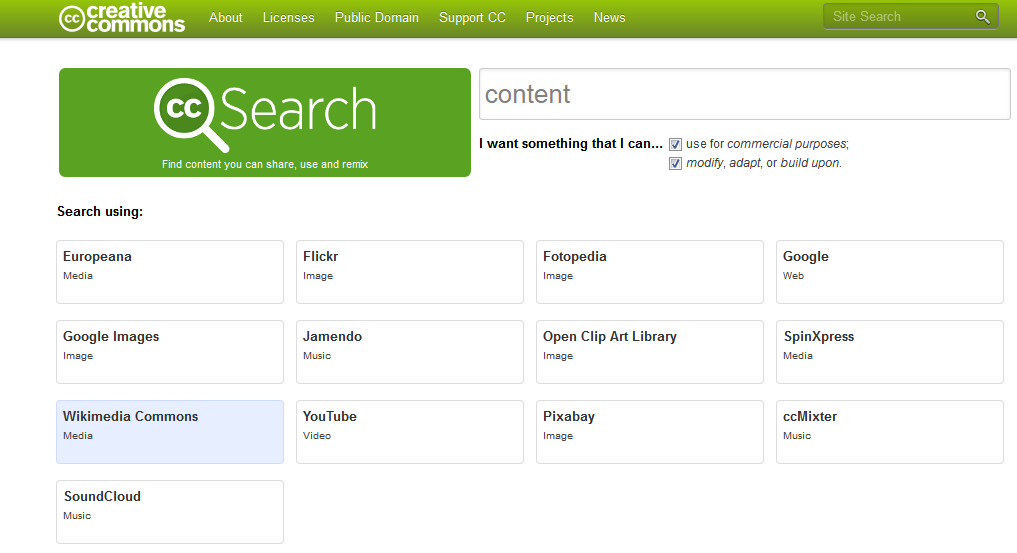Toggle modify, adapt, or build upon checkbox
The width and height of the screenshot is (1017, 553).
675,163
